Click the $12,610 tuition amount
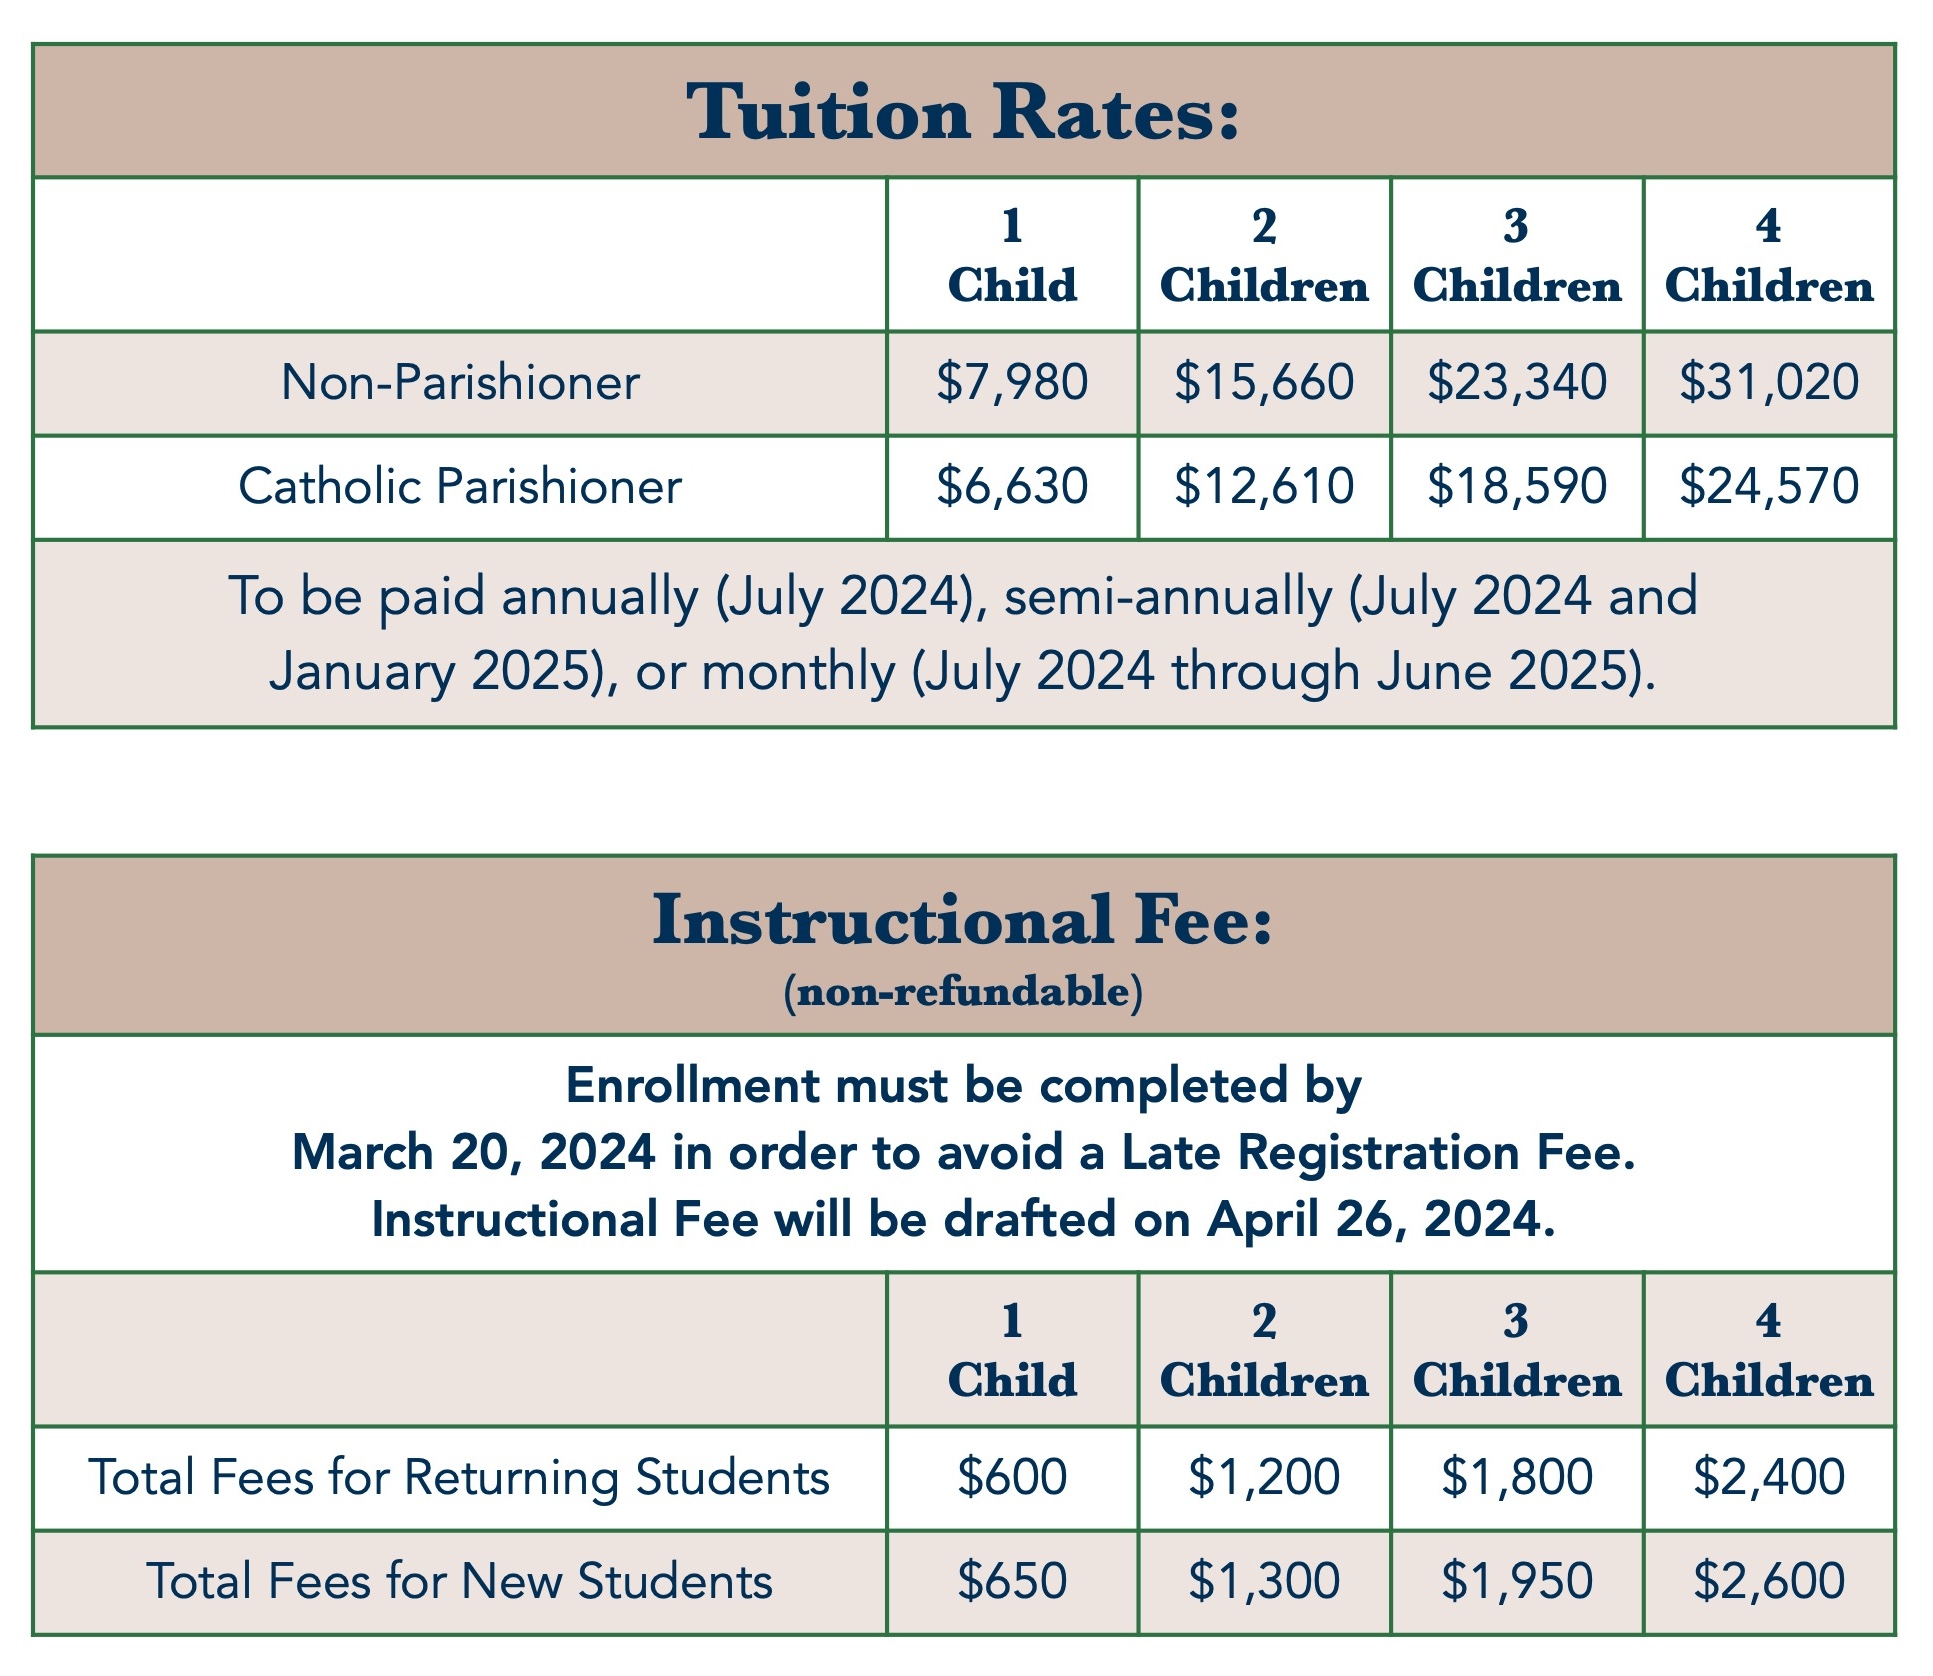The width and height of the screenshot is (1933, 1676). tap(1264, 487)
